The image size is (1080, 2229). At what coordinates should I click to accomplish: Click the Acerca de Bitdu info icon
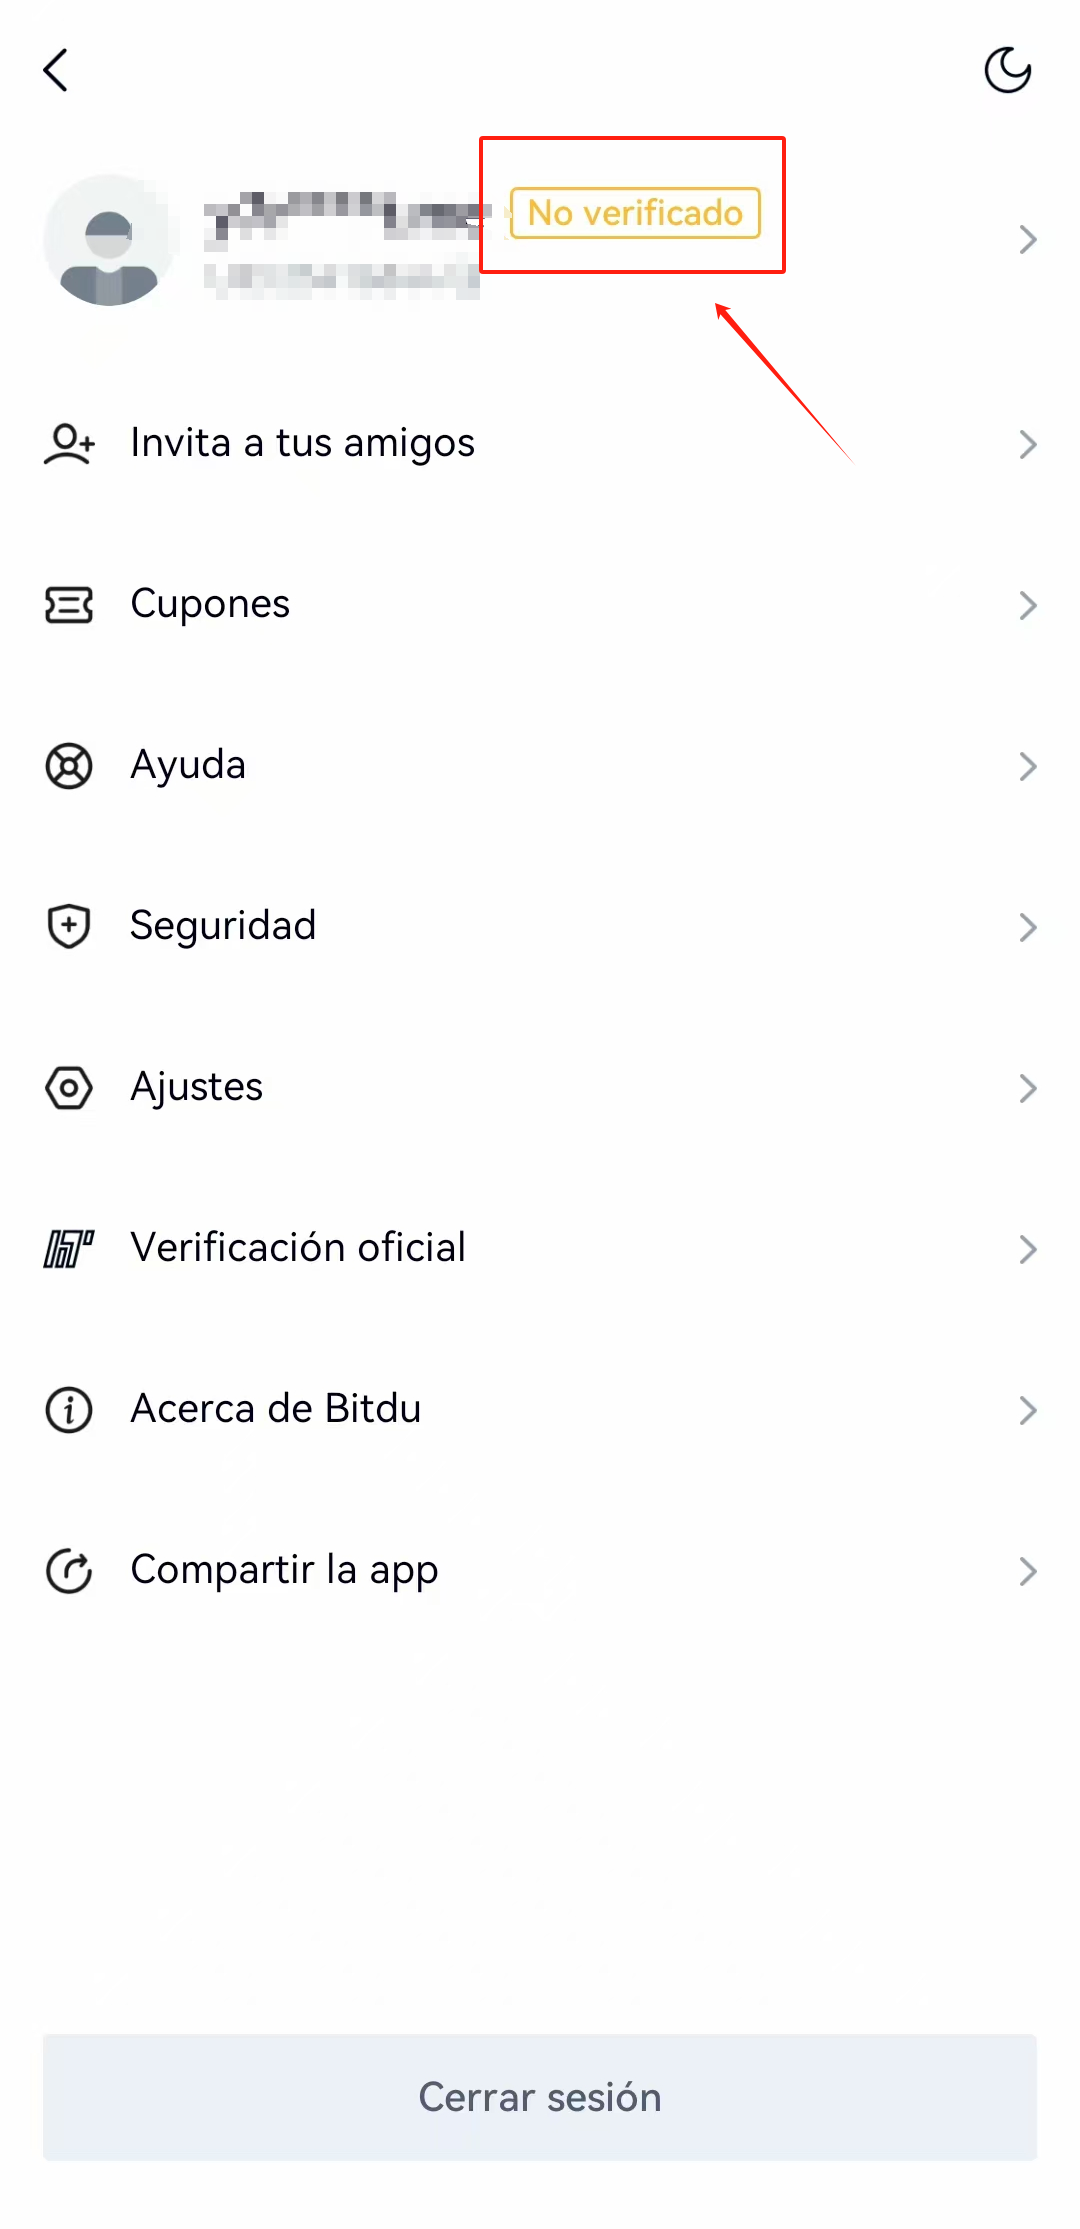[69, 1410]
